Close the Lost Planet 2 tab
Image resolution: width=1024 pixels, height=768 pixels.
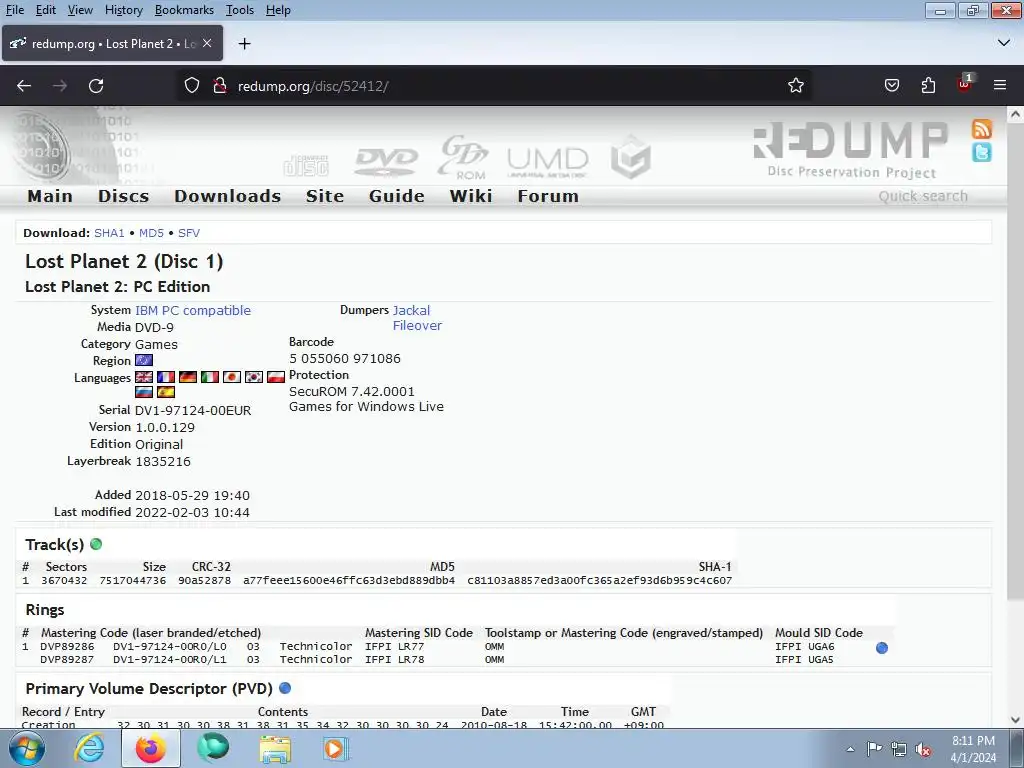207,43
